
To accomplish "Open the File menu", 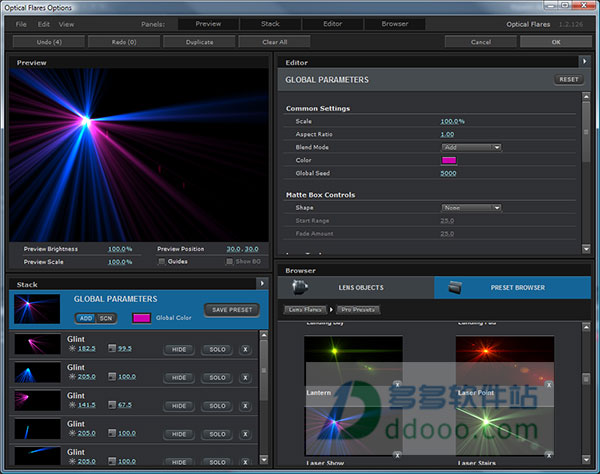I will pos(21,24).
